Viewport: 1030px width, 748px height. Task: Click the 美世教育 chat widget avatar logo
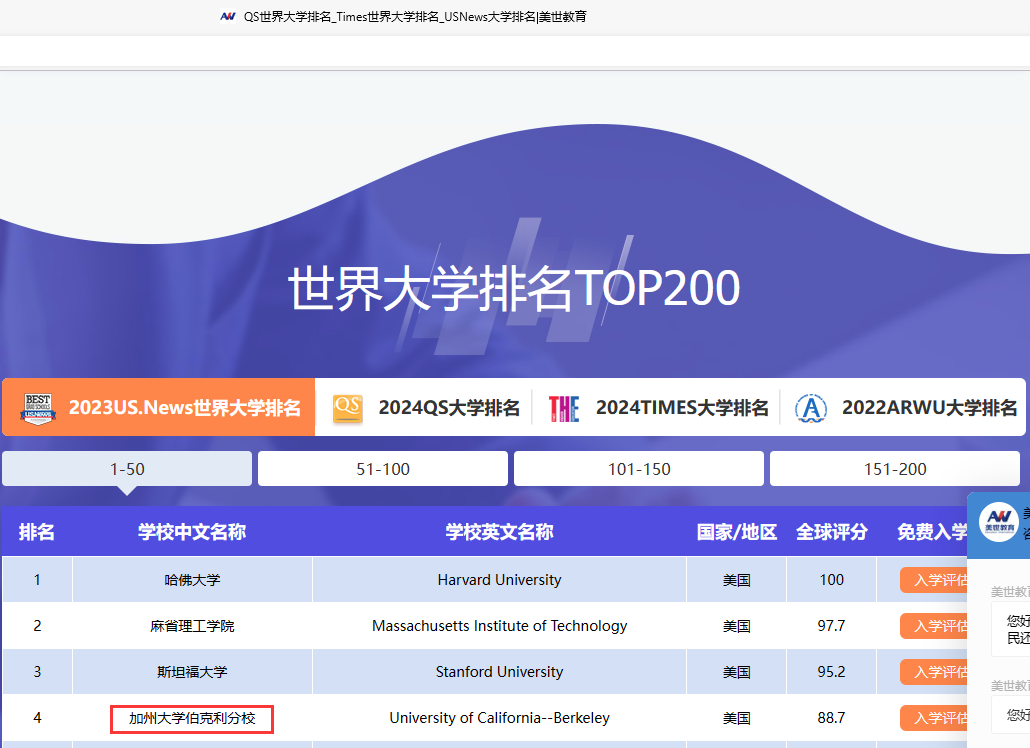[x=998, y=522]
